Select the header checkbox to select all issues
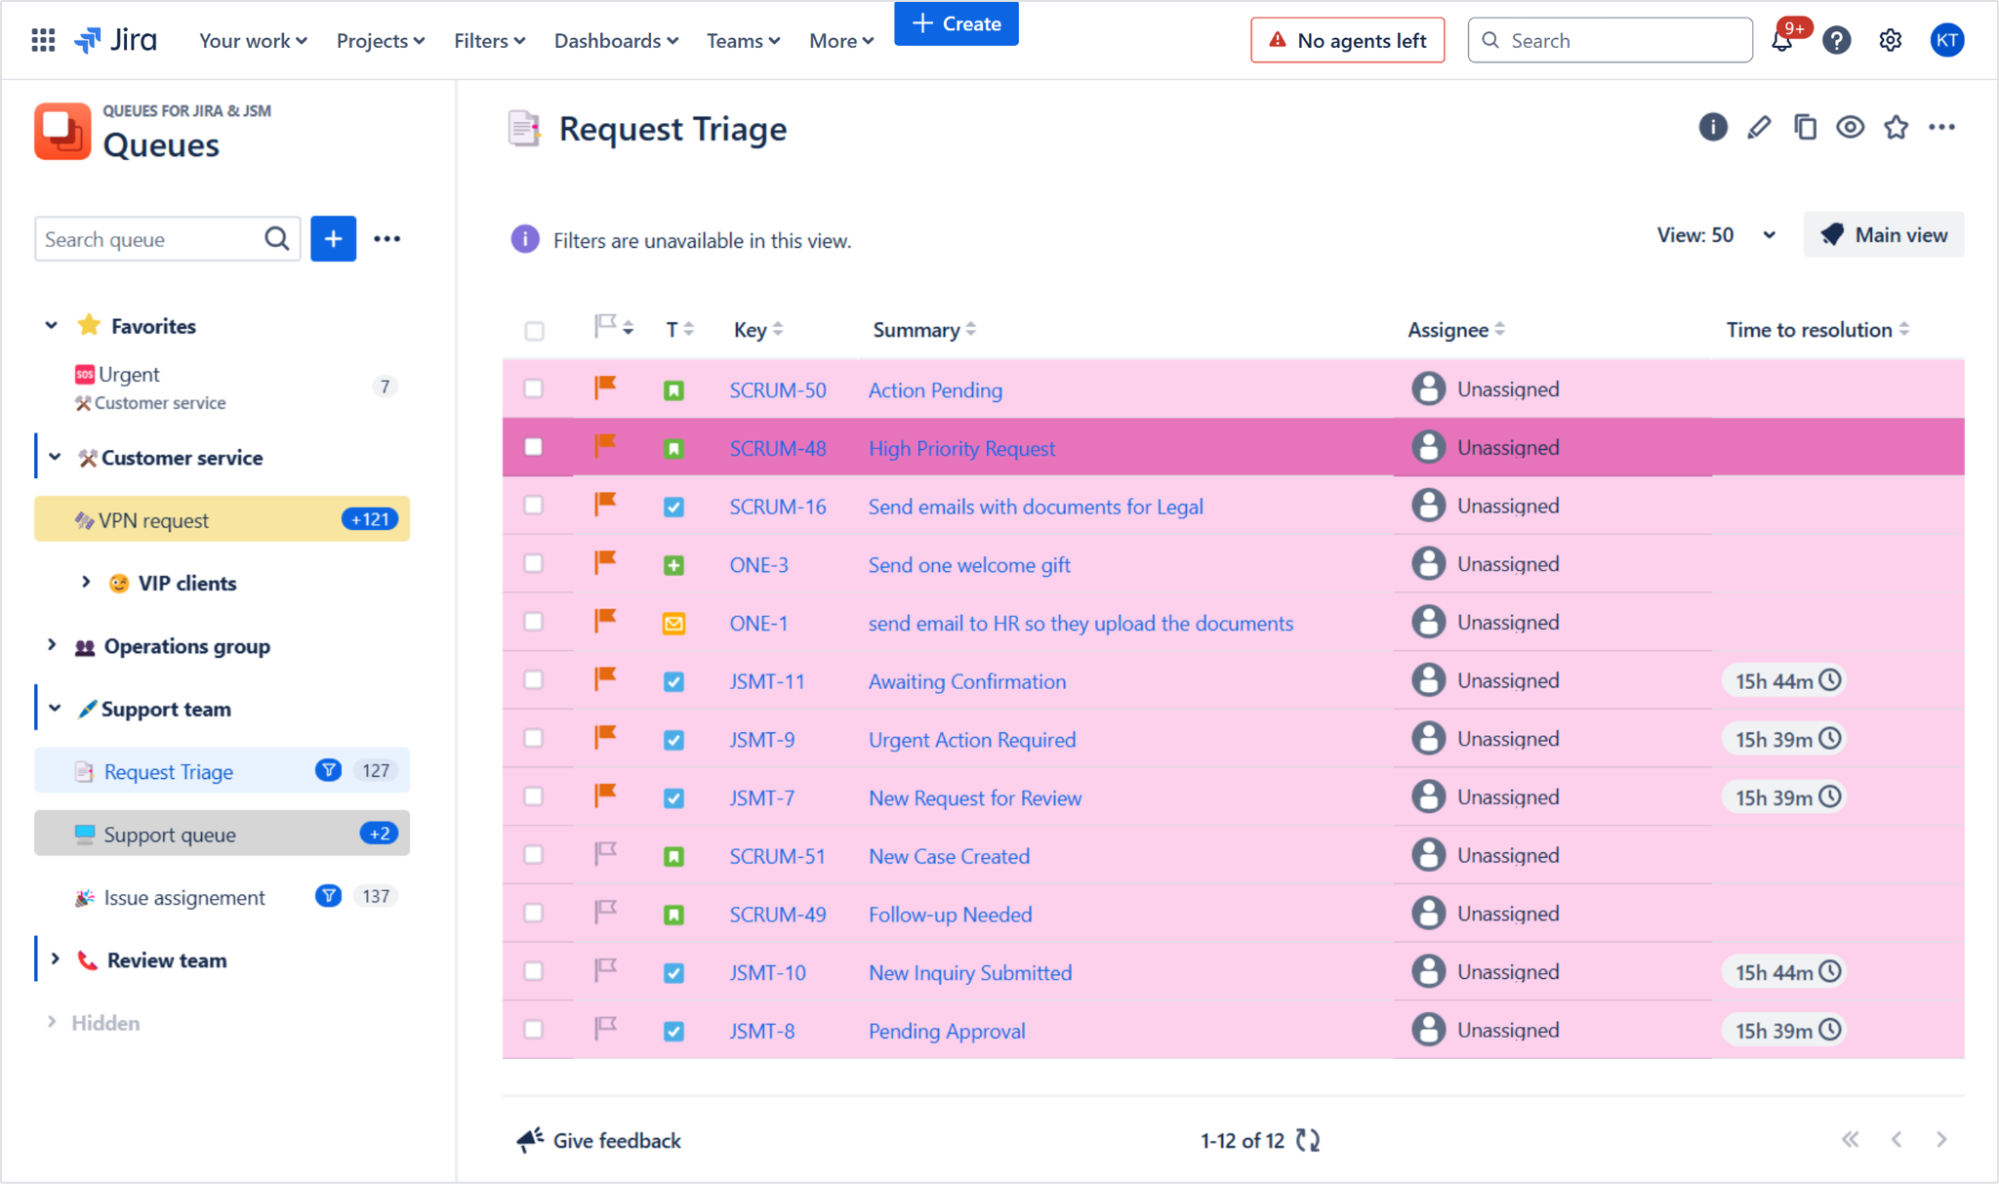Image resolution: width=1999 pixels, height=1184 pixels. (535, 329)
